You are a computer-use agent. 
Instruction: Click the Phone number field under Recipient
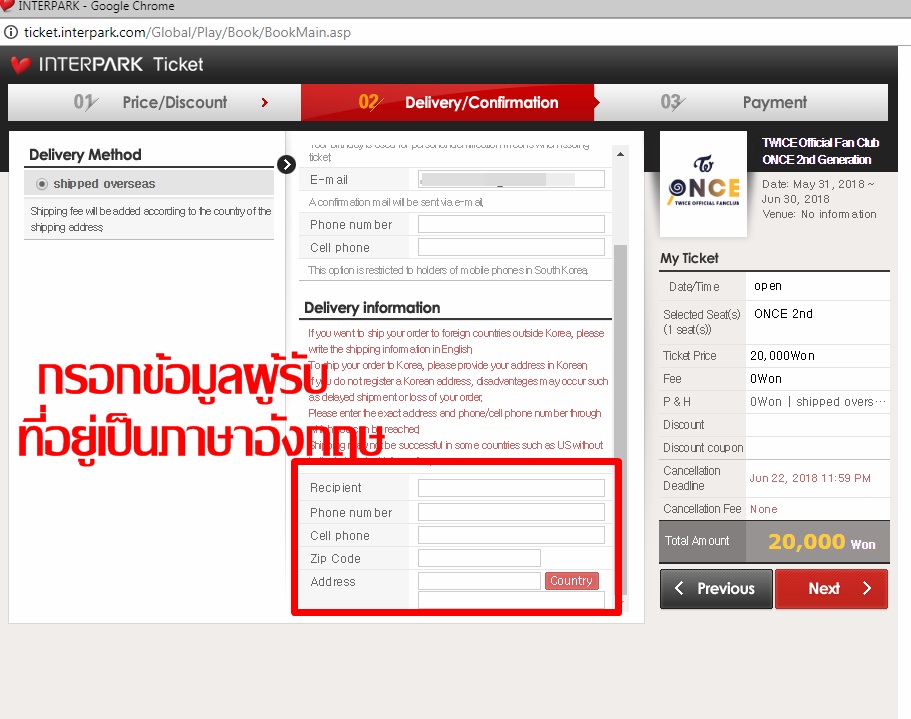(x=511, y=512)
